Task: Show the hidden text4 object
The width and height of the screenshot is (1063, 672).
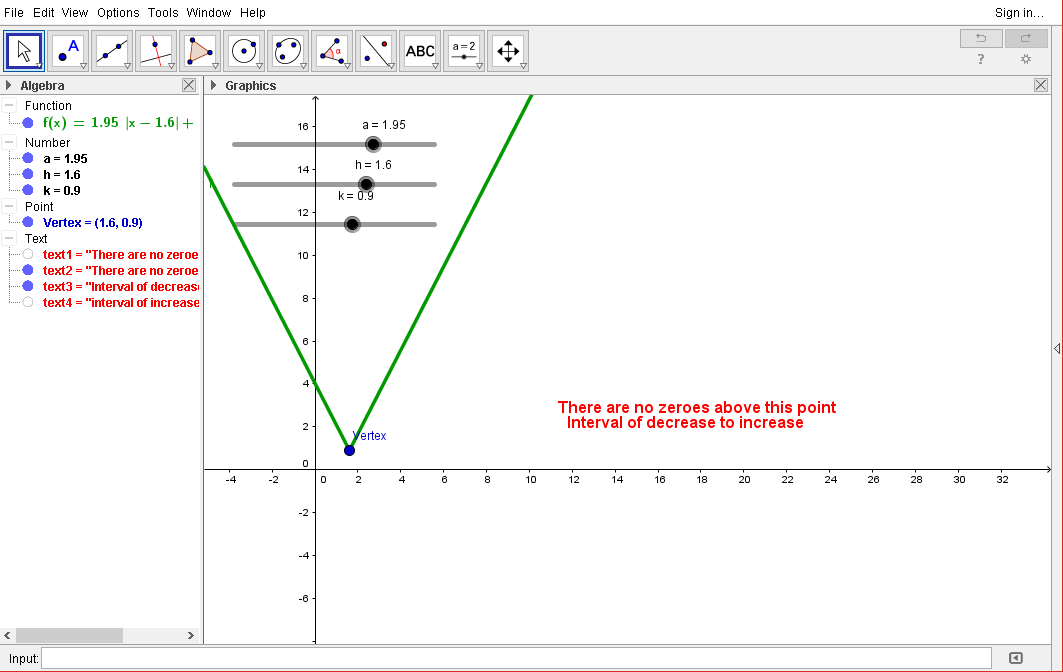Action: [28, 302]
